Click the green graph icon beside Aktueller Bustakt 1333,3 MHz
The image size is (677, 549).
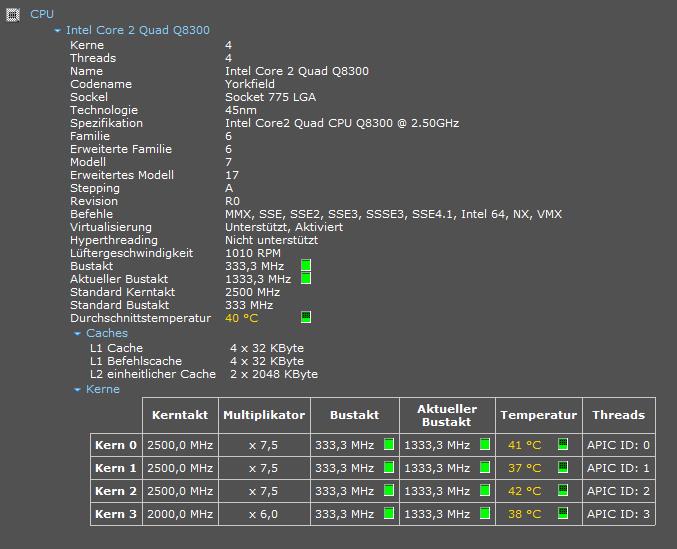(x=306, y=278)
